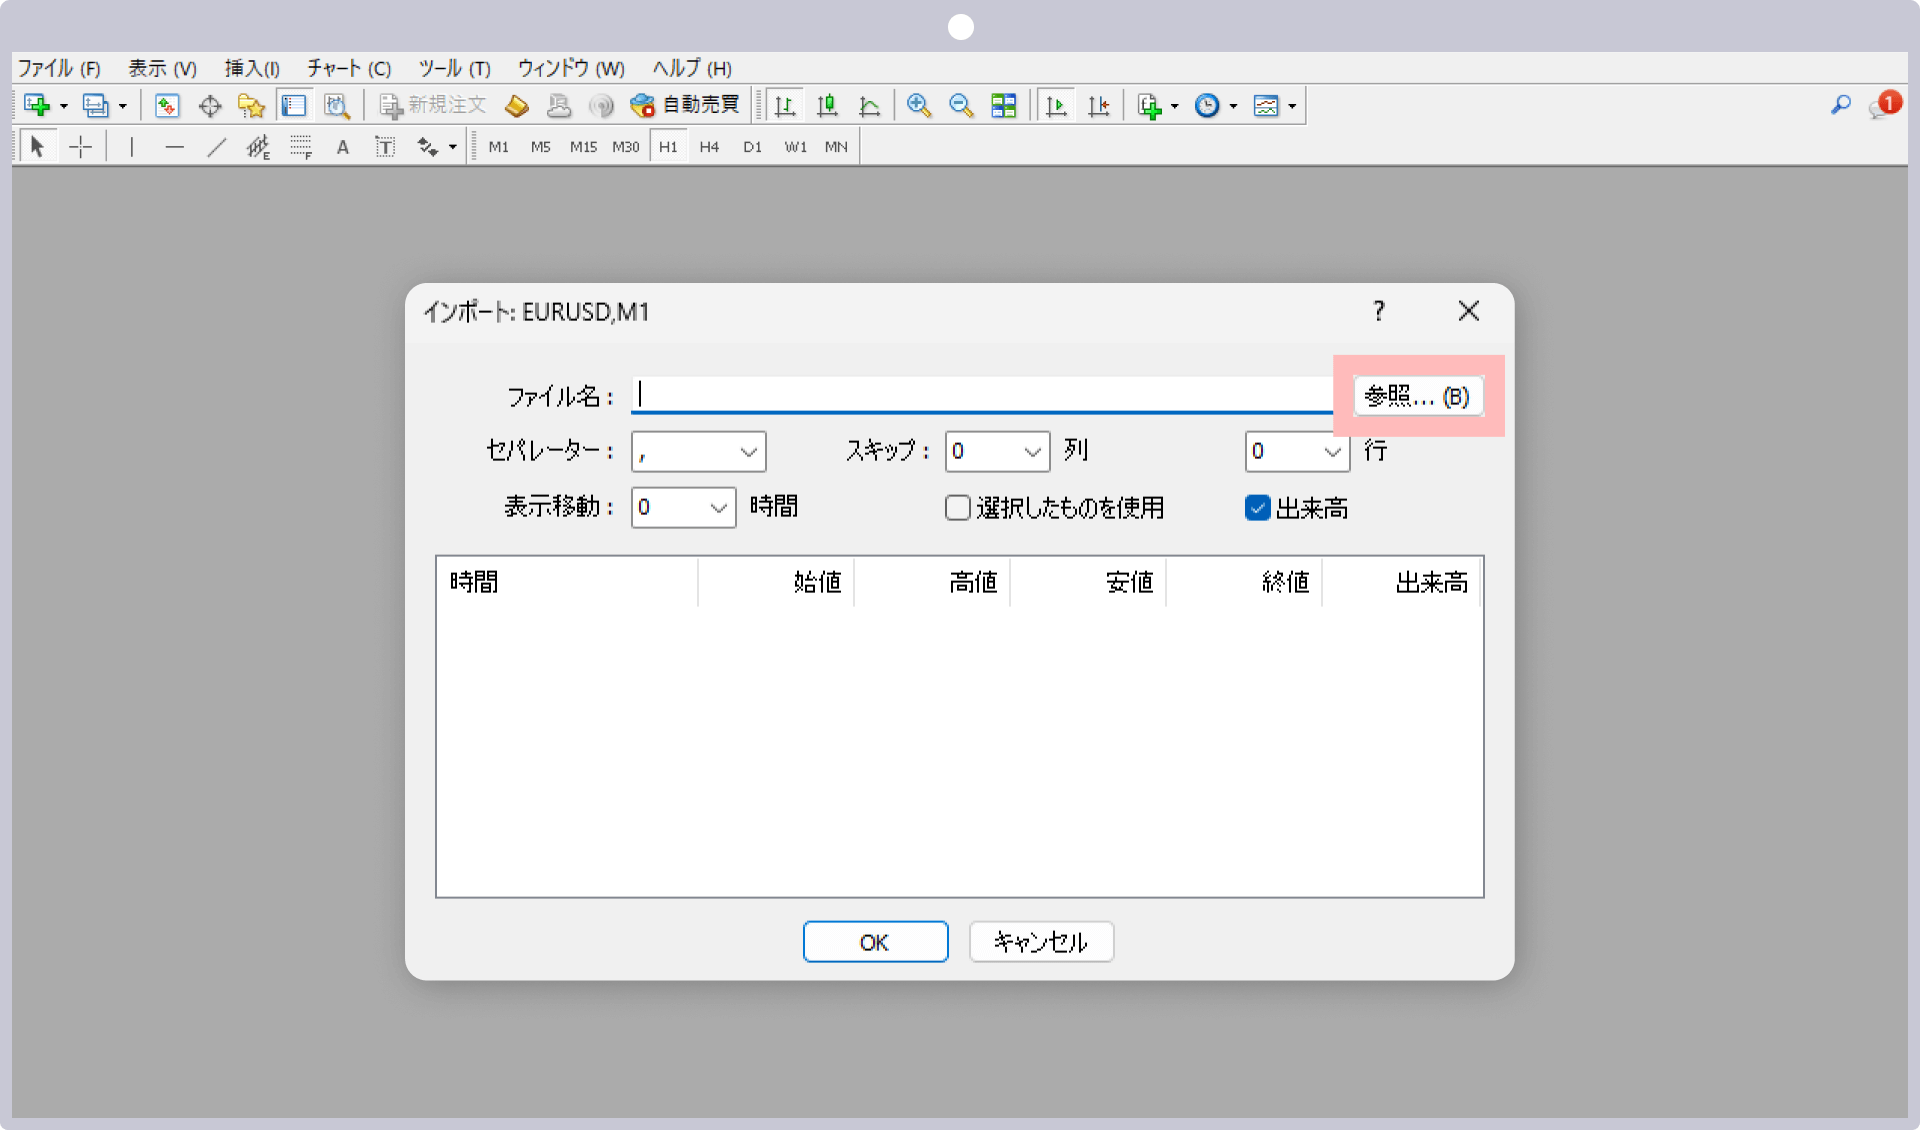Switch to M30 timeframe

click(625, 147)
